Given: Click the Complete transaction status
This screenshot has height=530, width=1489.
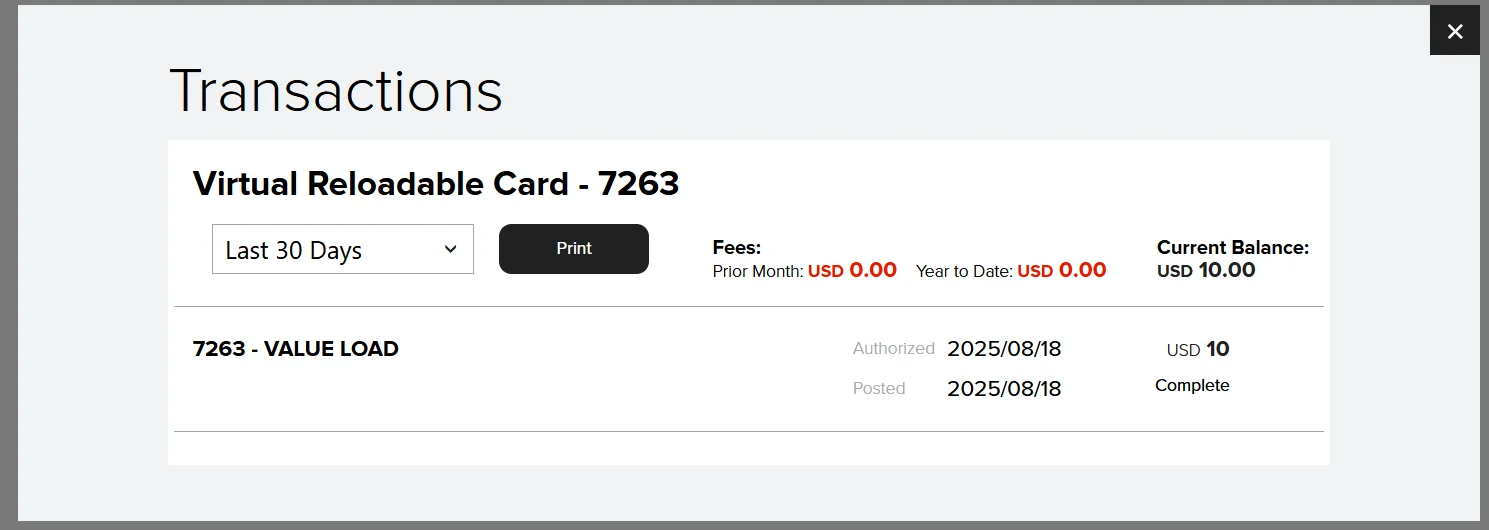Looking at the screenshot, I should coord(1192,385).
